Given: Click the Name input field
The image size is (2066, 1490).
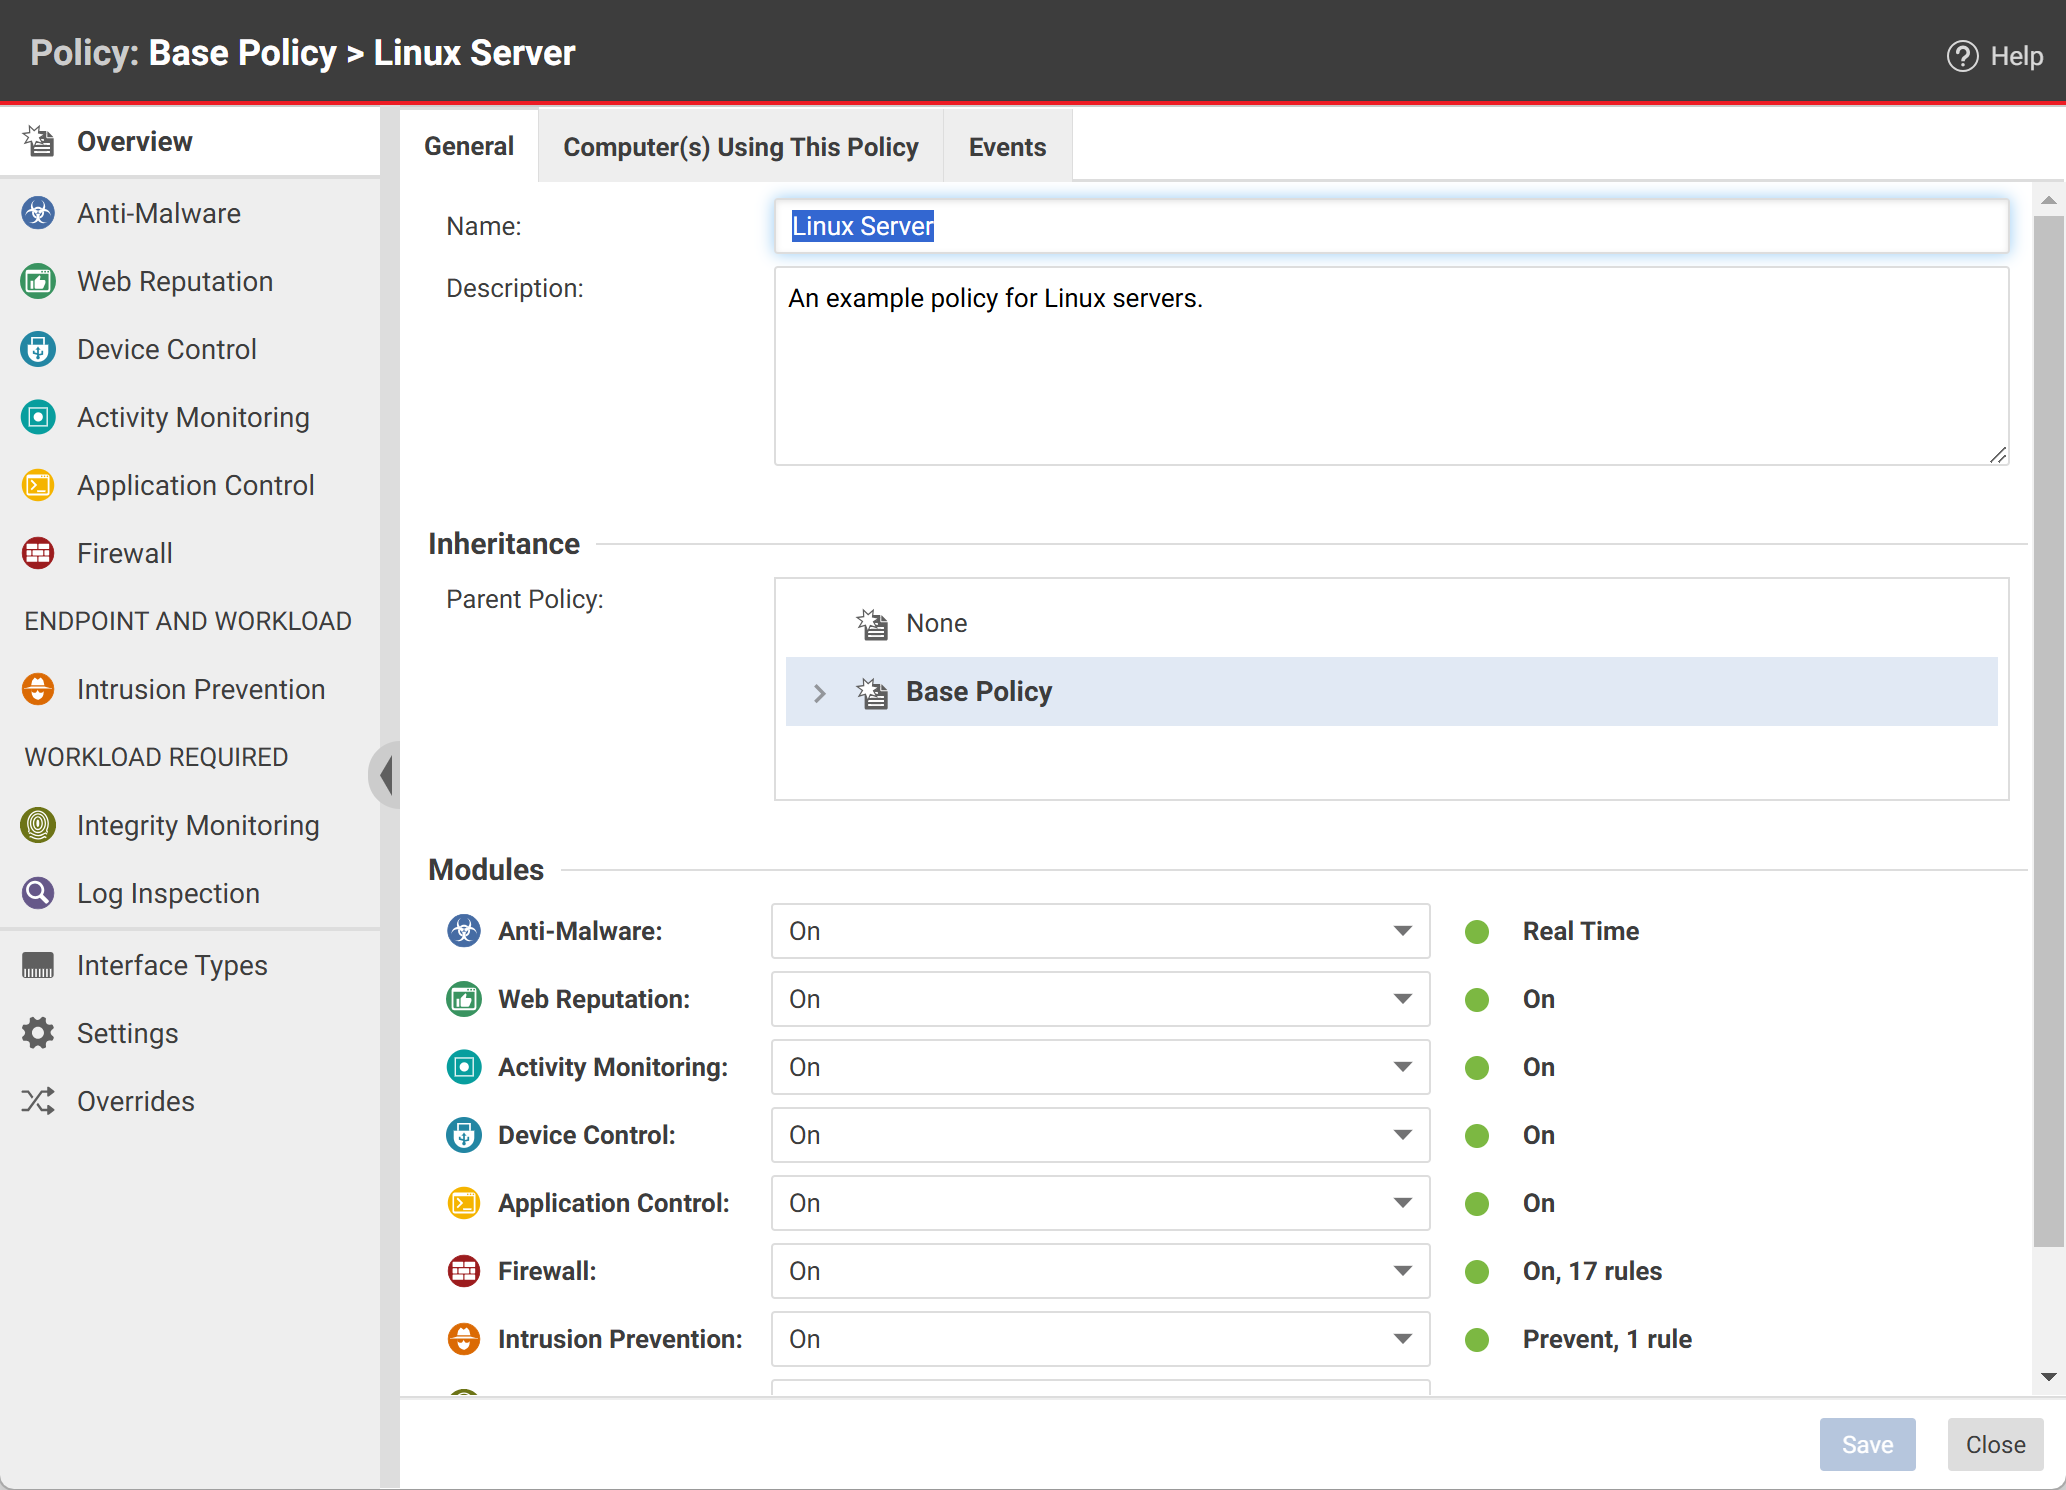Looking at the screenshot, I should [x=1391, y=226].
